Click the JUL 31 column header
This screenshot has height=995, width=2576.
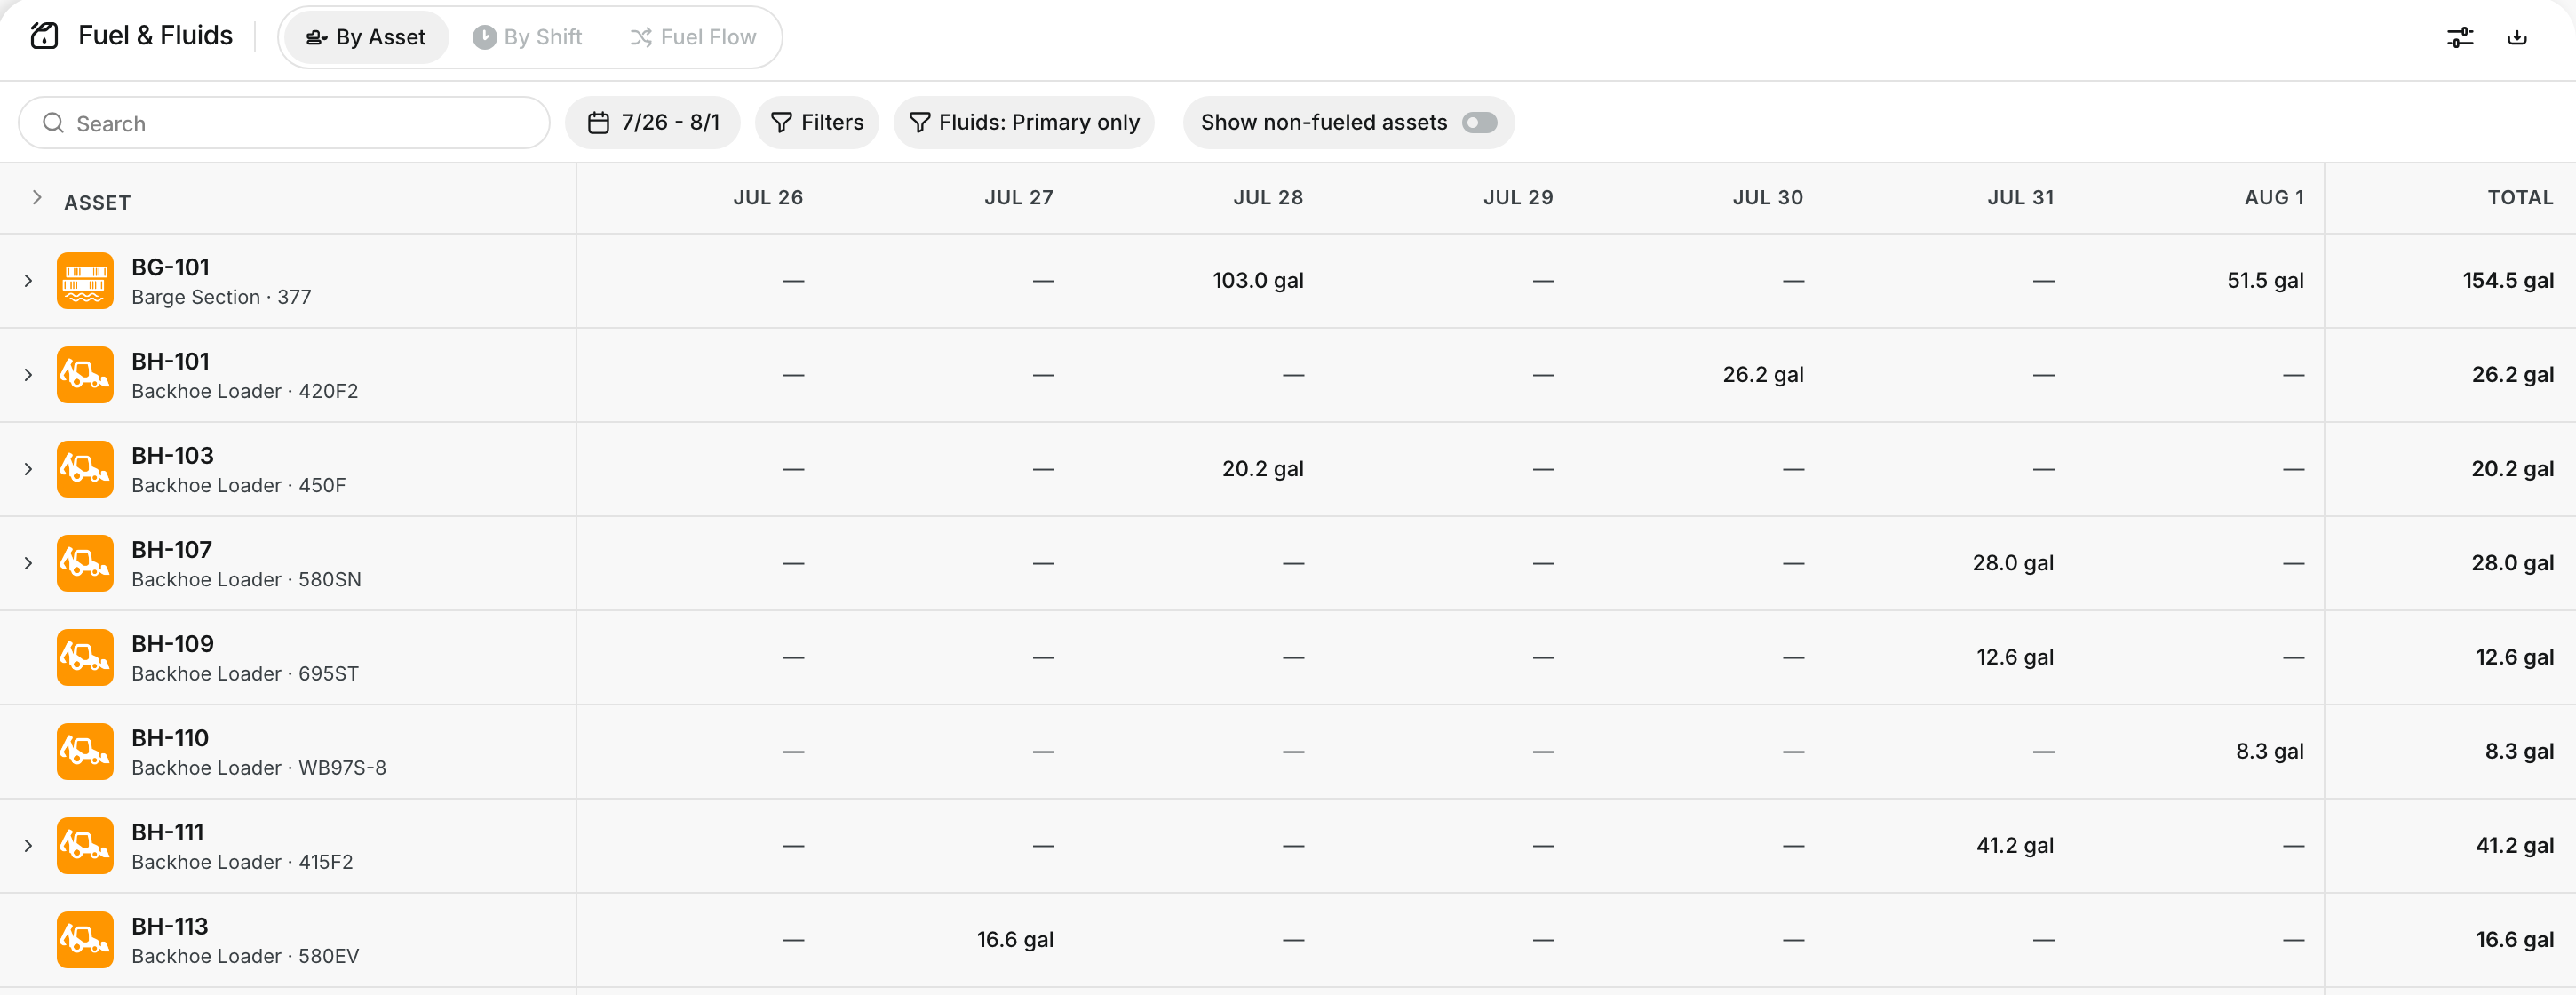click(2020, 198)
